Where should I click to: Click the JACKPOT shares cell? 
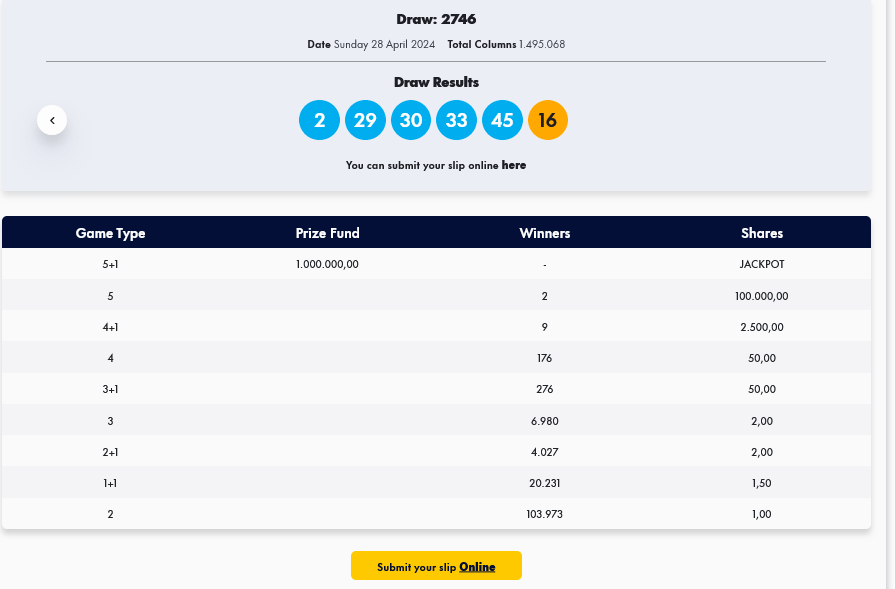(762, 265)
